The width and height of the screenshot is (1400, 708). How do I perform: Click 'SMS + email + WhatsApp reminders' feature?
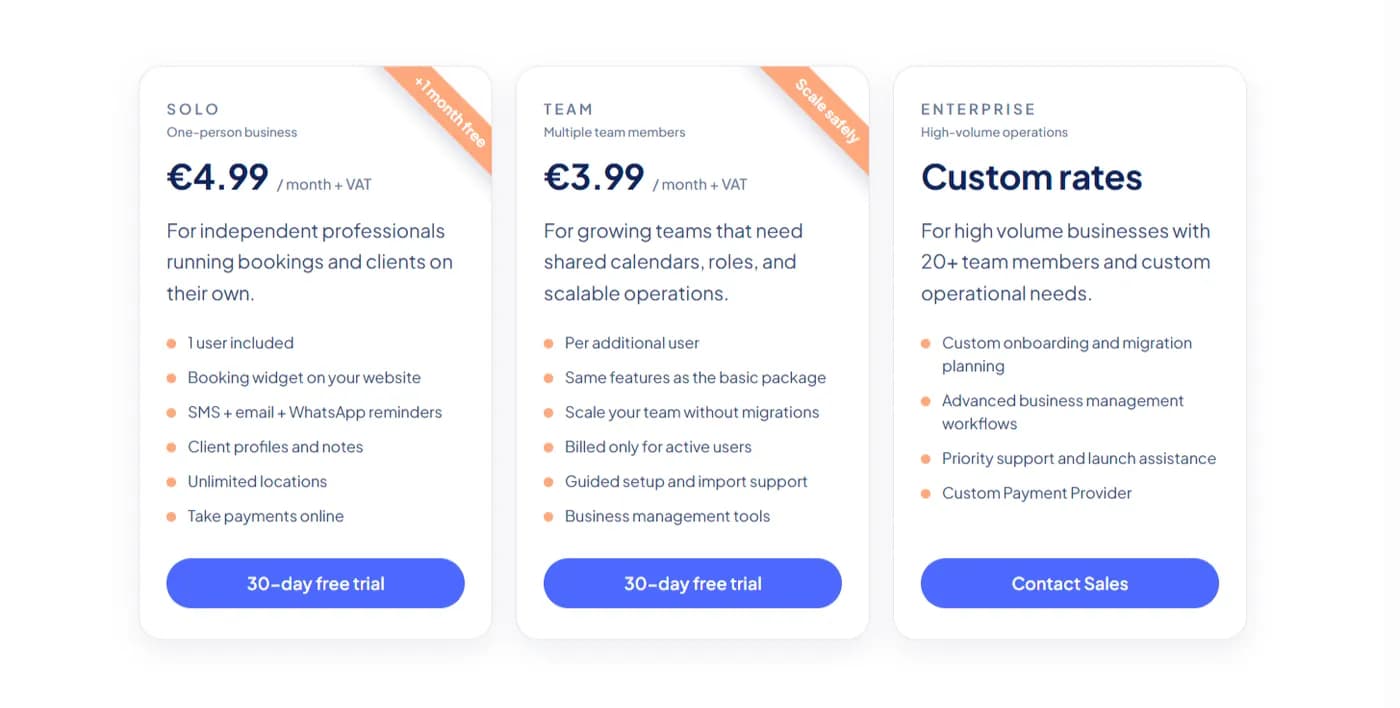tap(315, 412)
